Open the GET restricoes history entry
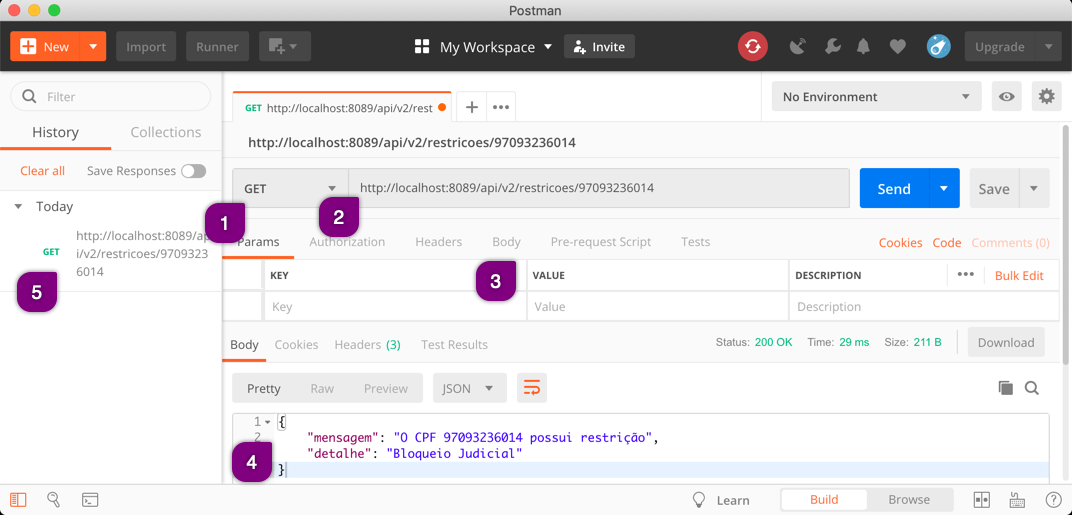Image resolution: width=1072 pixels, height=515 pixels. pos(111,254)
